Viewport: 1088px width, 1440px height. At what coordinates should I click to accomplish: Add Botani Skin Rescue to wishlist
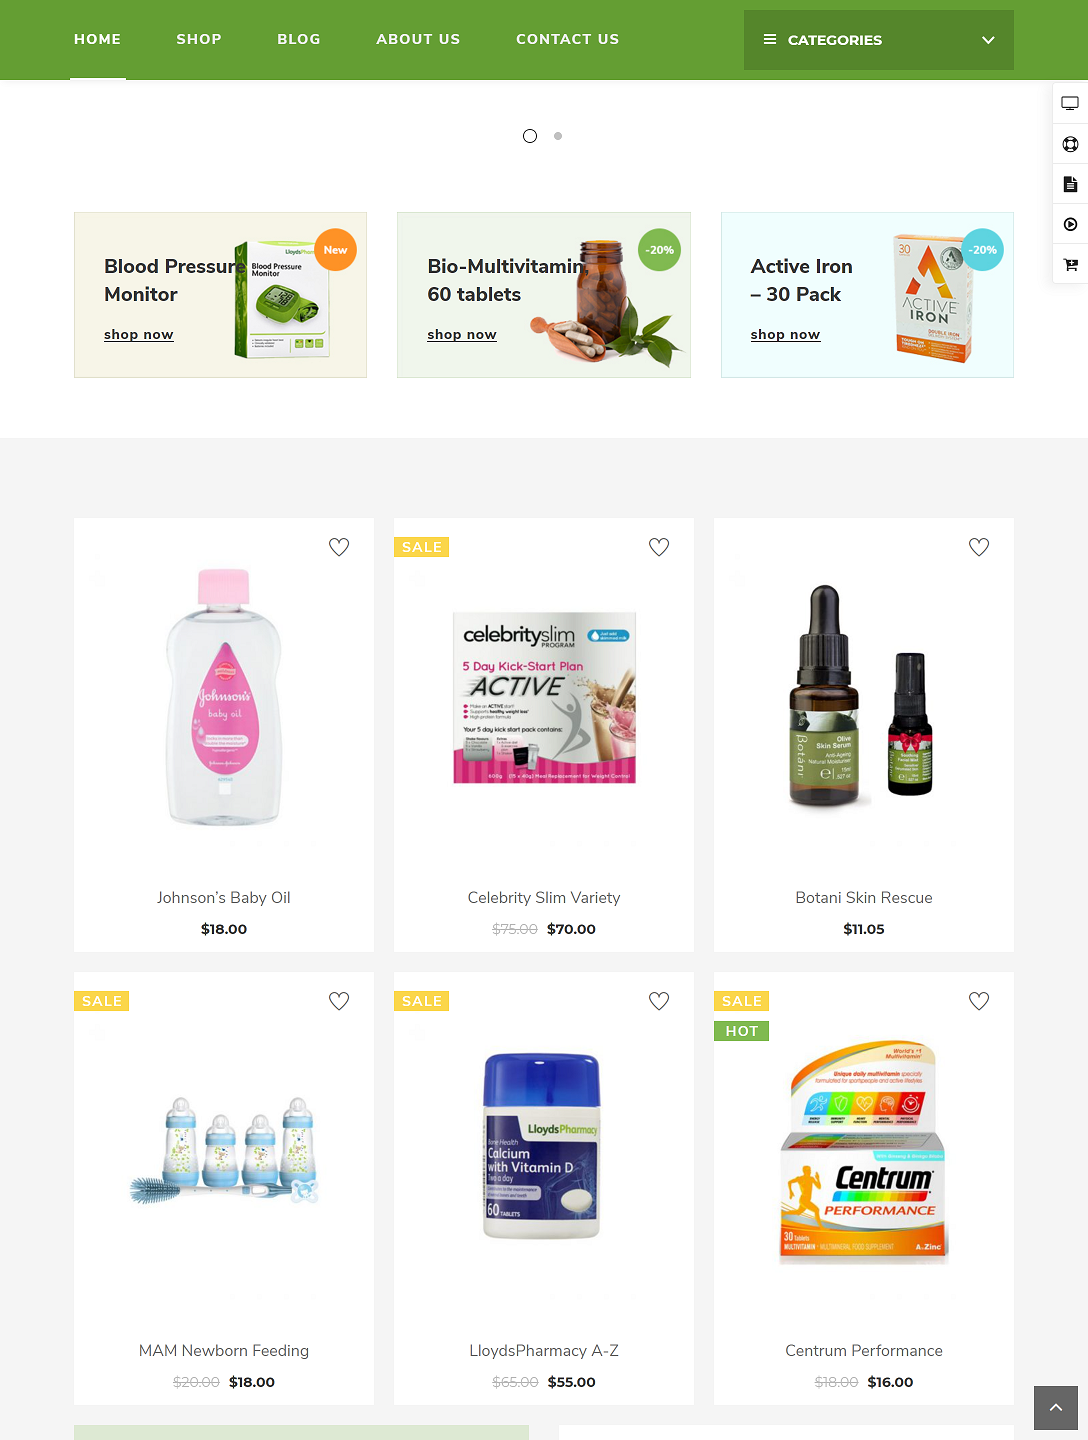point(979,547)
